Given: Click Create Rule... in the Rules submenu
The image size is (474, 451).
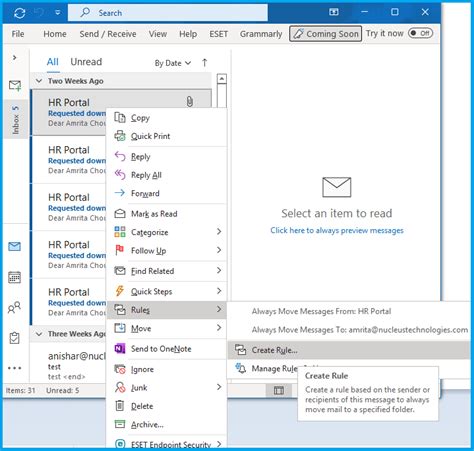Looking at the screenshot, I should [x=349, y=350].
